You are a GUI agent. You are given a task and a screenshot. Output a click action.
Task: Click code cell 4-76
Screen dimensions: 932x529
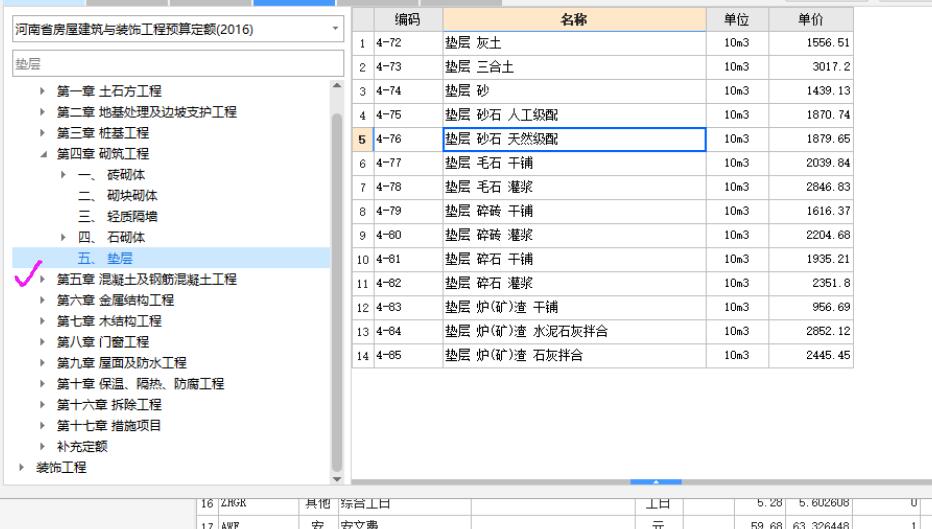(x=408, y=139)
